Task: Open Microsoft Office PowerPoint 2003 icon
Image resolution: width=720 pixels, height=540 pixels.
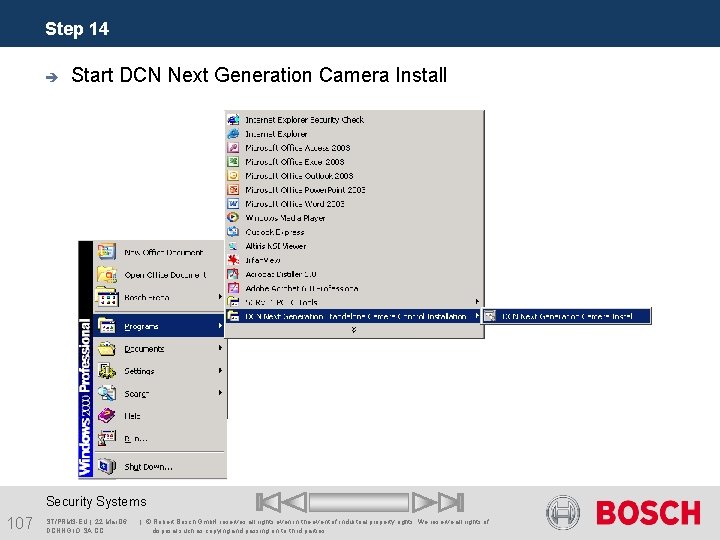Action: coord(233,190)
